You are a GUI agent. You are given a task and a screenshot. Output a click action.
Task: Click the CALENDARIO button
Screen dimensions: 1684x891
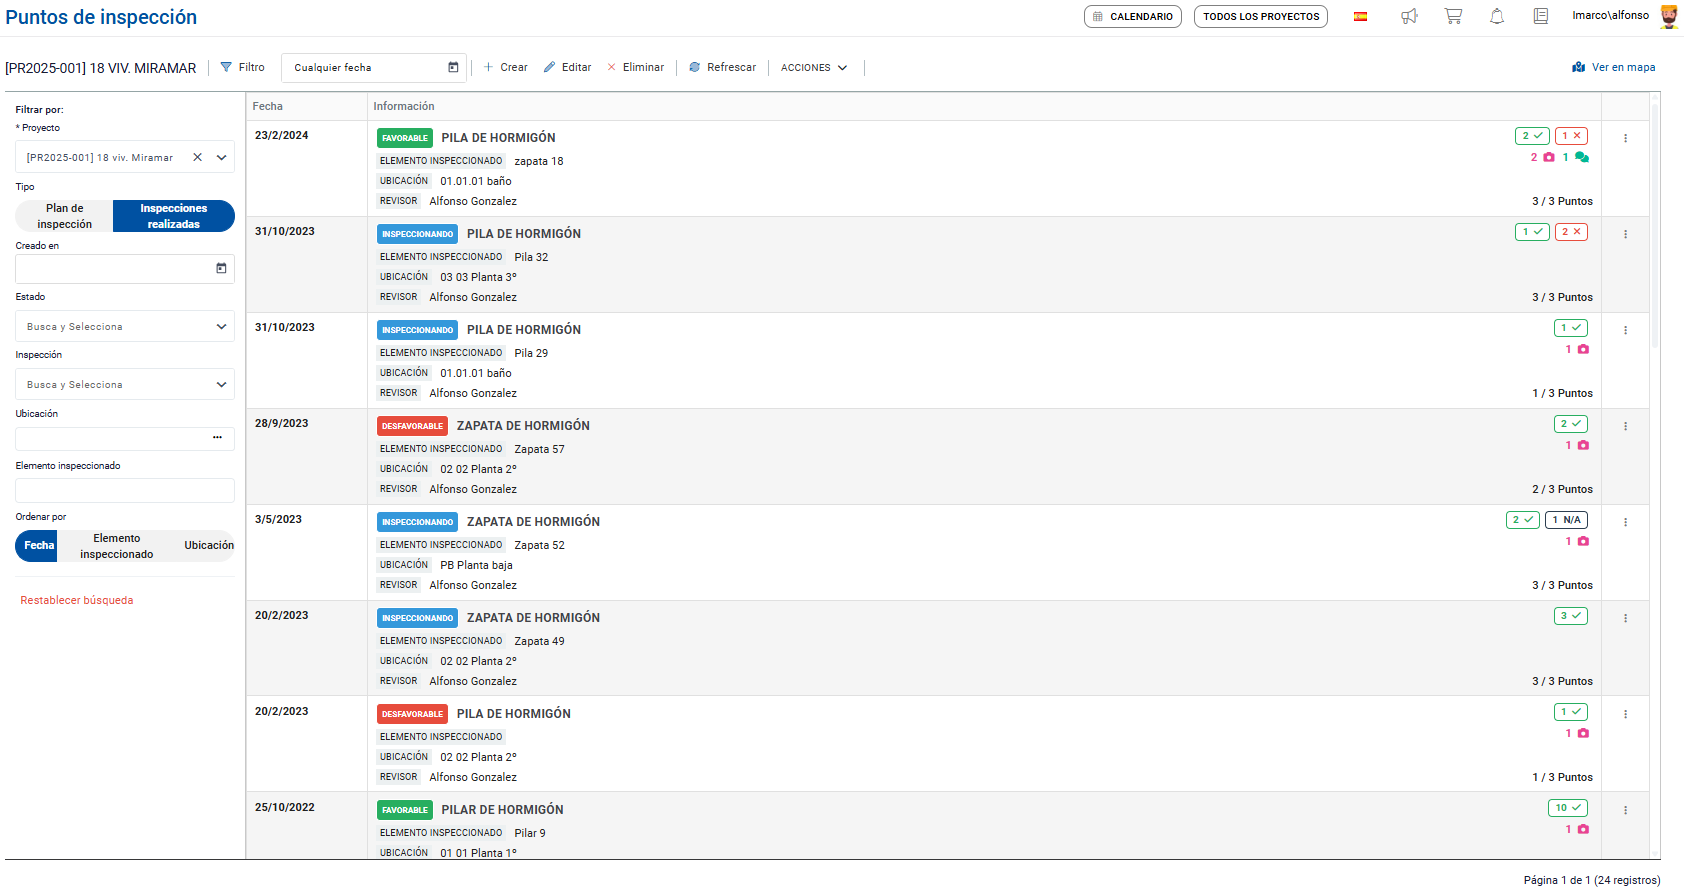click(1132, 17)
